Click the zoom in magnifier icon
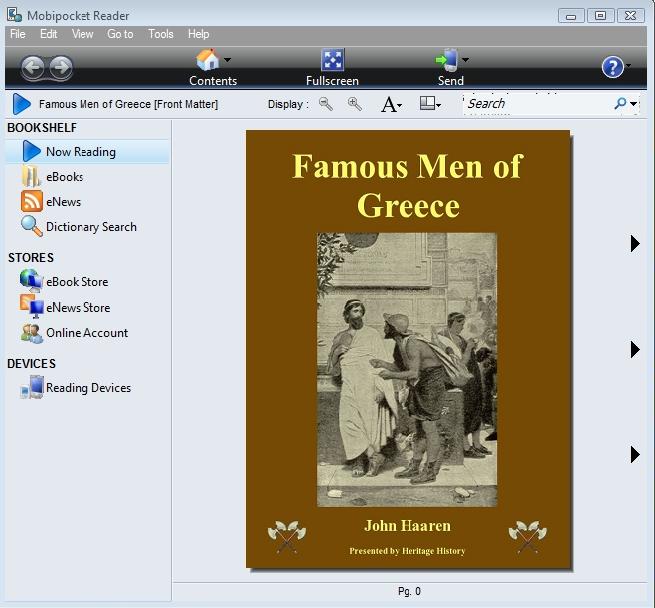Screen dimensions: 655x608 point(354,104)
